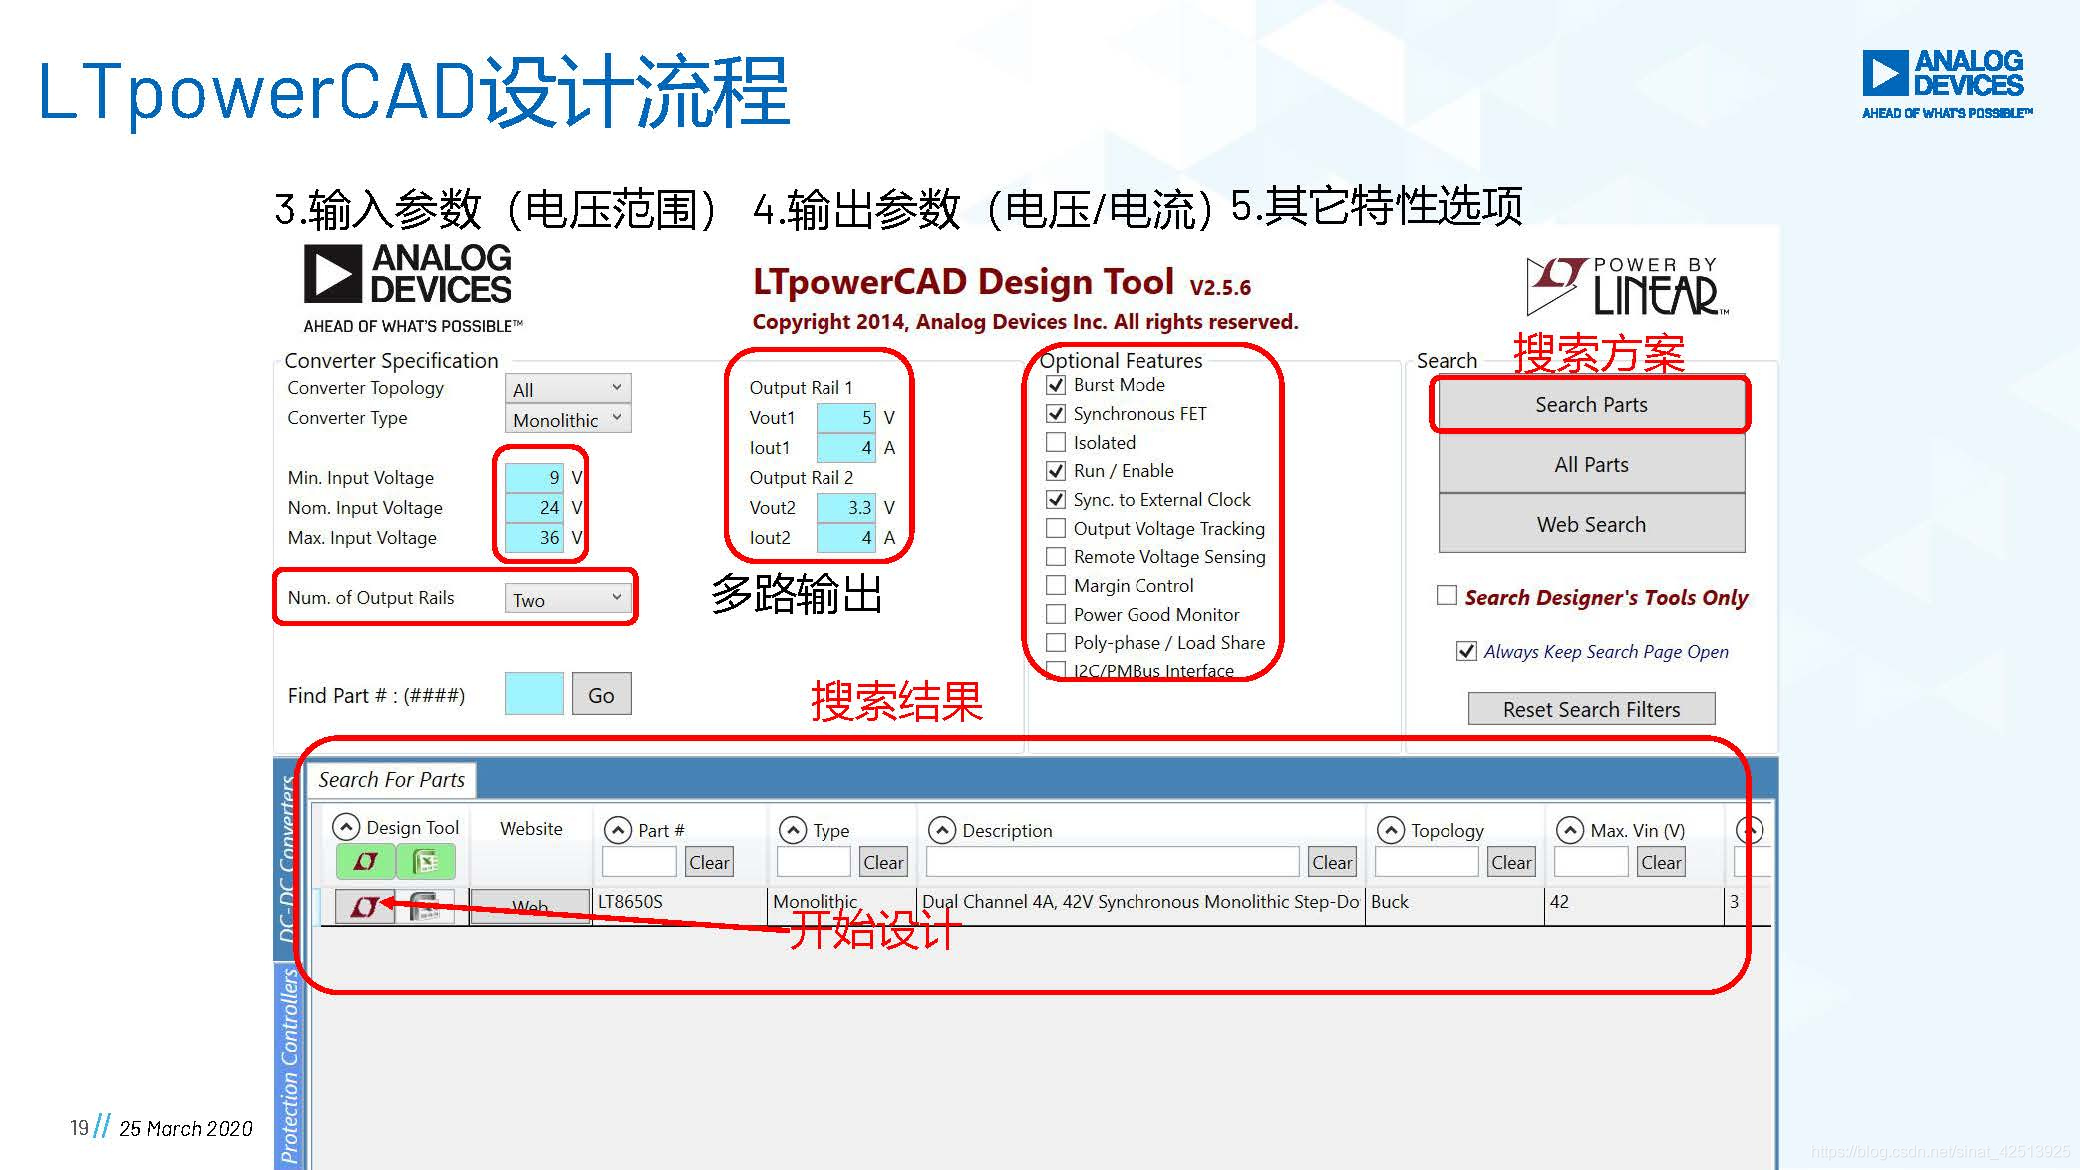Image resolution: width=2080 pixels, height=1170 pixels.
Task: Click the Vout1 voltage value field
Action: (846, 418)
